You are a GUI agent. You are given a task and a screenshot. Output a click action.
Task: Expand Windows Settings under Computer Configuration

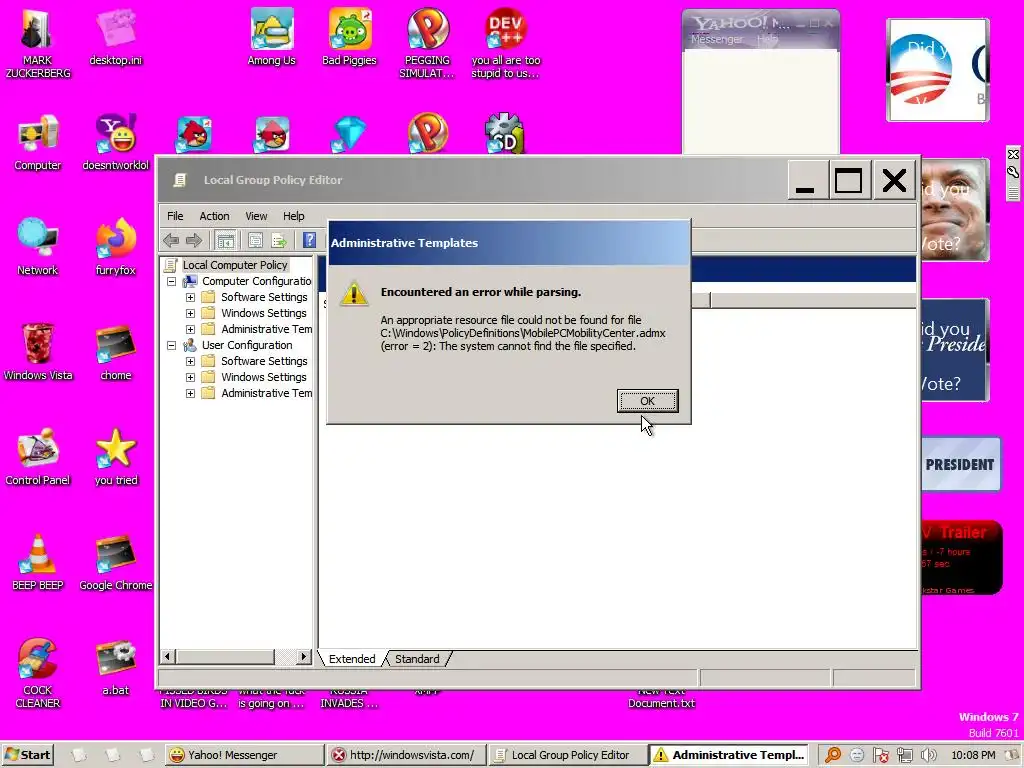(x=190, y=313)
